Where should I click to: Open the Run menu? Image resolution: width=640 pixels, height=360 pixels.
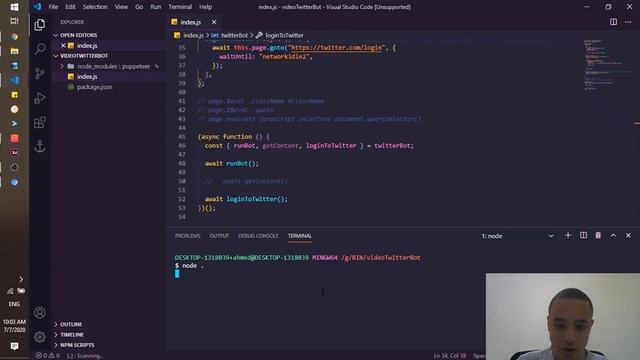(156, 7)
